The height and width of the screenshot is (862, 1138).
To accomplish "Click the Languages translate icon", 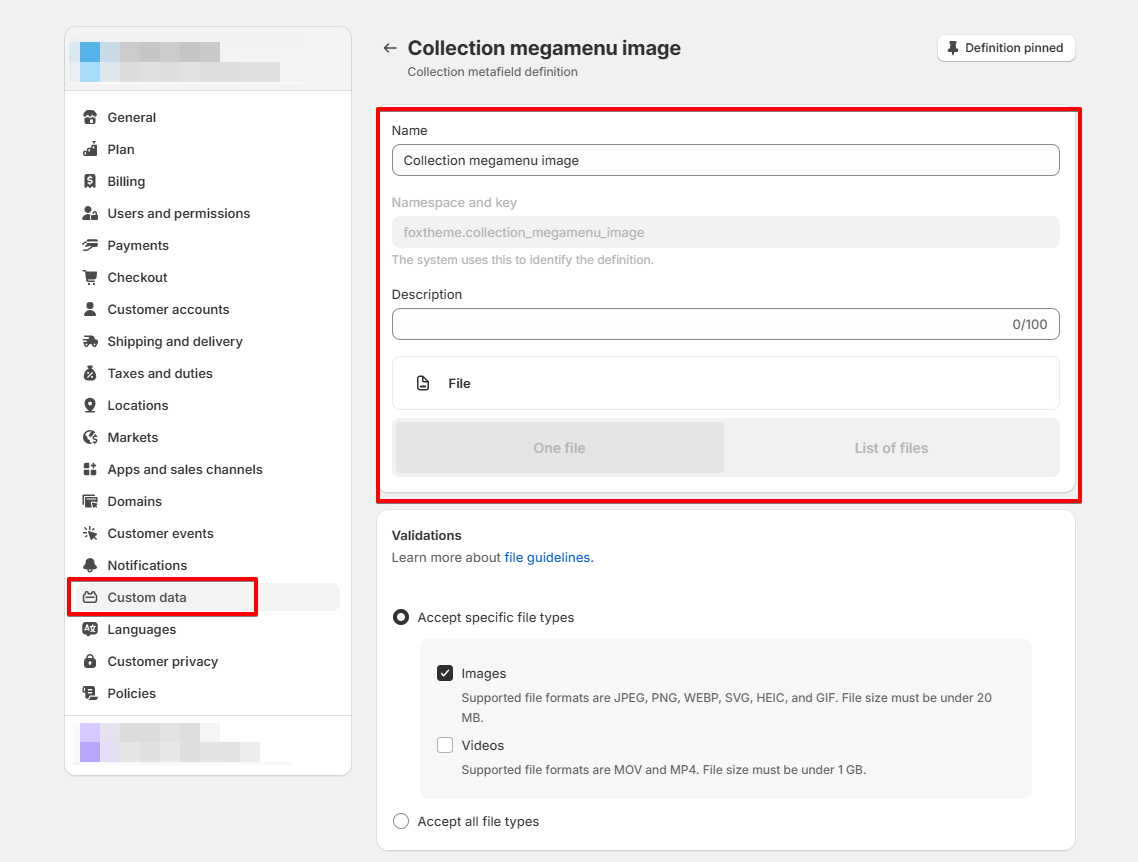I will [90, 629].
